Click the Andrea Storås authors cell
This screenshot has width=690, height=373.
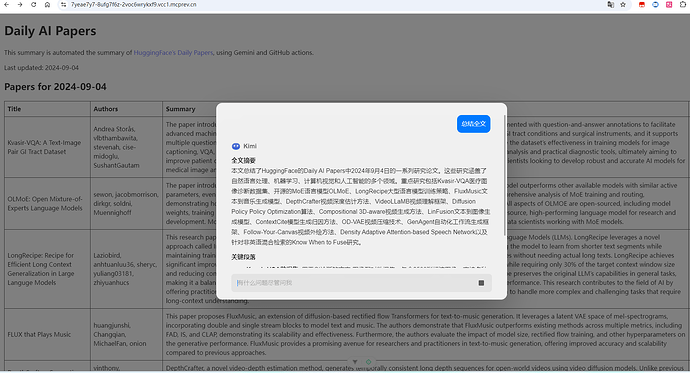click(x=126, y=147)
